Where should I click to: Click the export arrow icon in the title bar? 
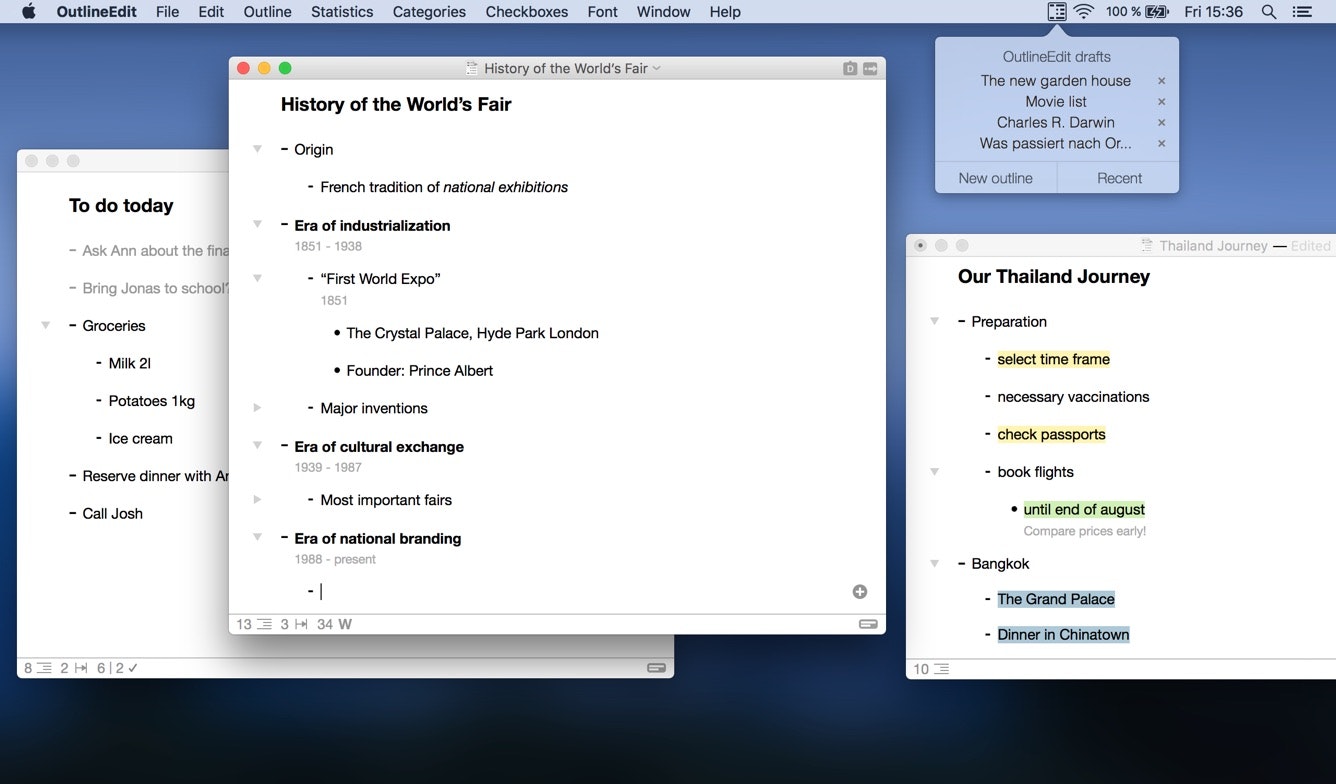(x=870, y=68)
